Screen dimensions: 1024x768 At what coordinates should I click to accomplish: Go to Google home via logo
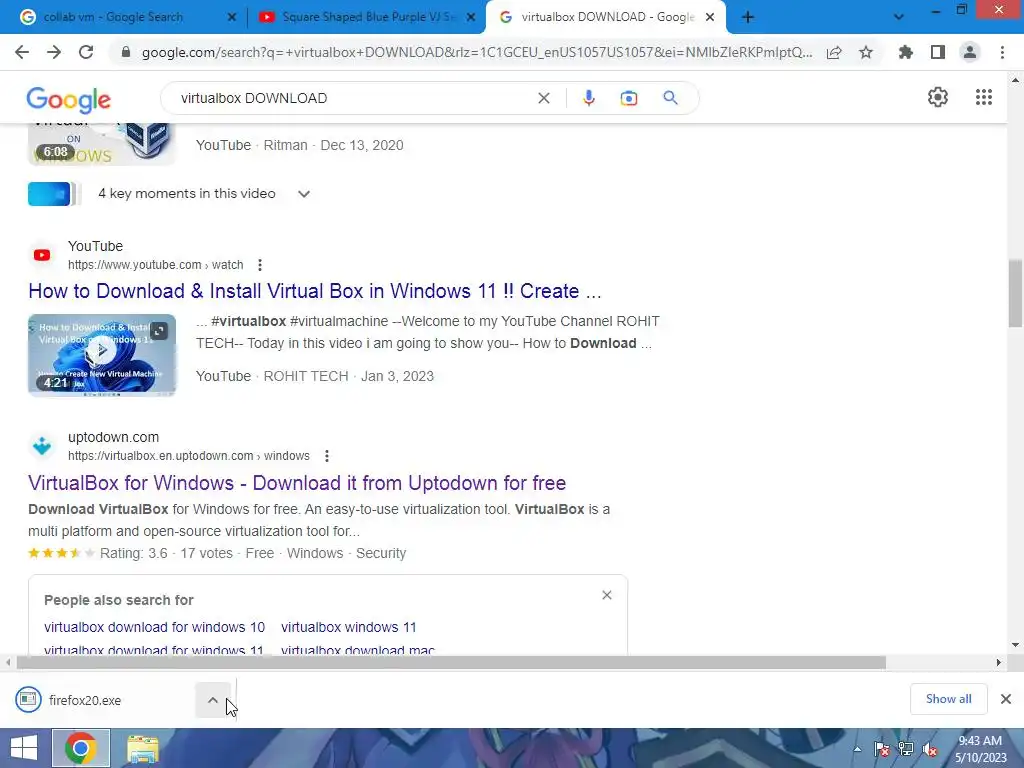coord(69,99)
